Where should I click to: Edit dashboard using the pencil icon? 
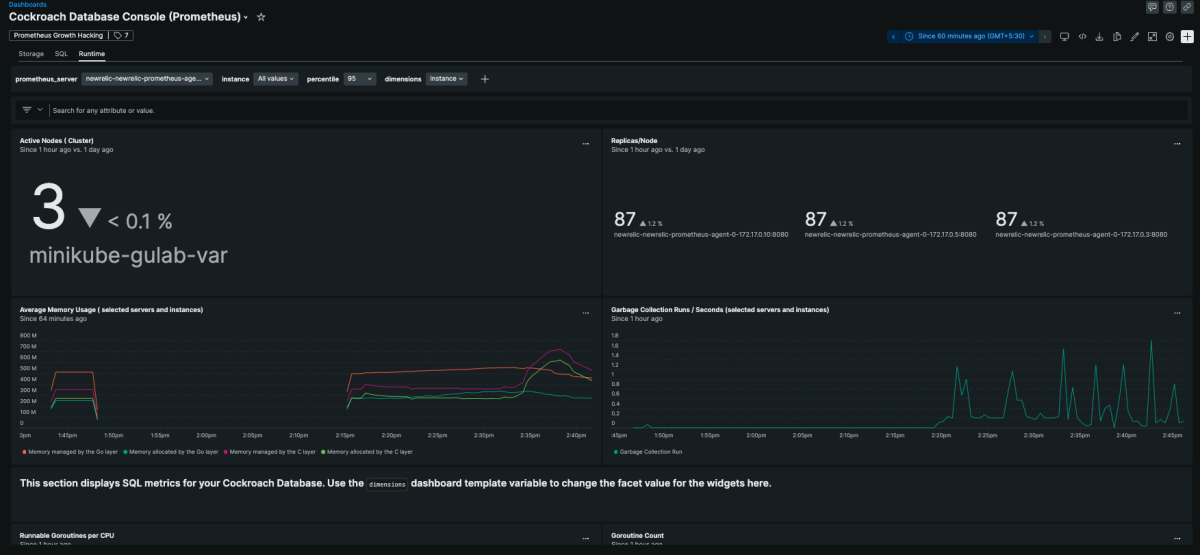[x=1134, y=36]
